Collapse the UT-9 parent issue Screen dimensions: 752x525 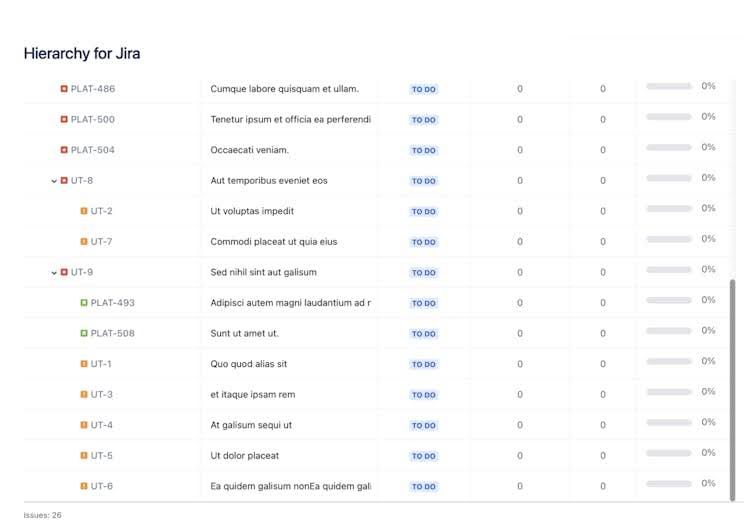pyautogui.click(x=54, y=272)
